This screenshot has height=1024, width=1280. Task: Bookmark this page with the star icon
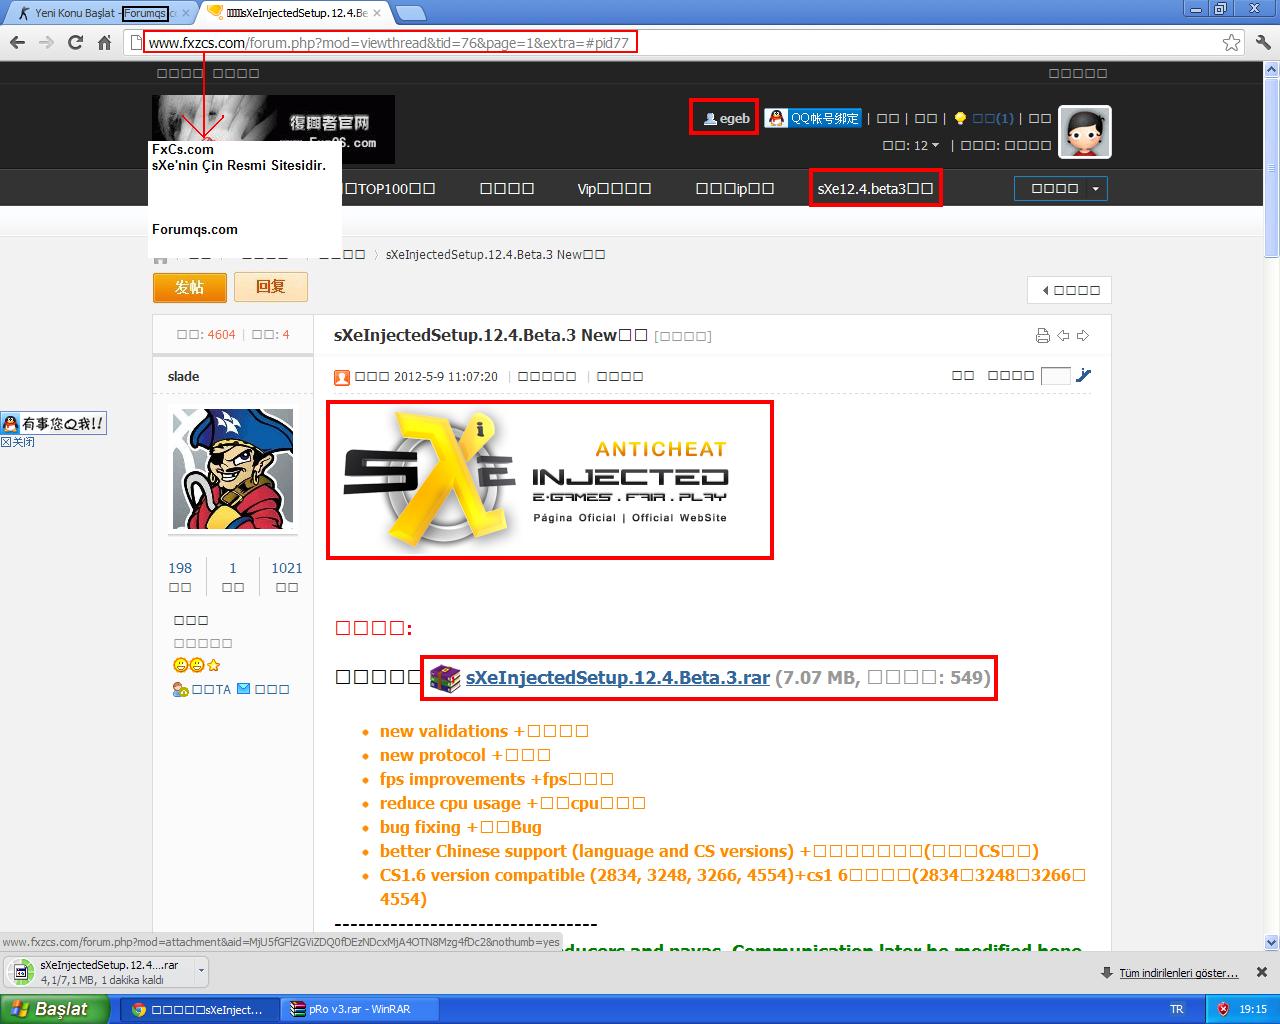[1231, 42]
